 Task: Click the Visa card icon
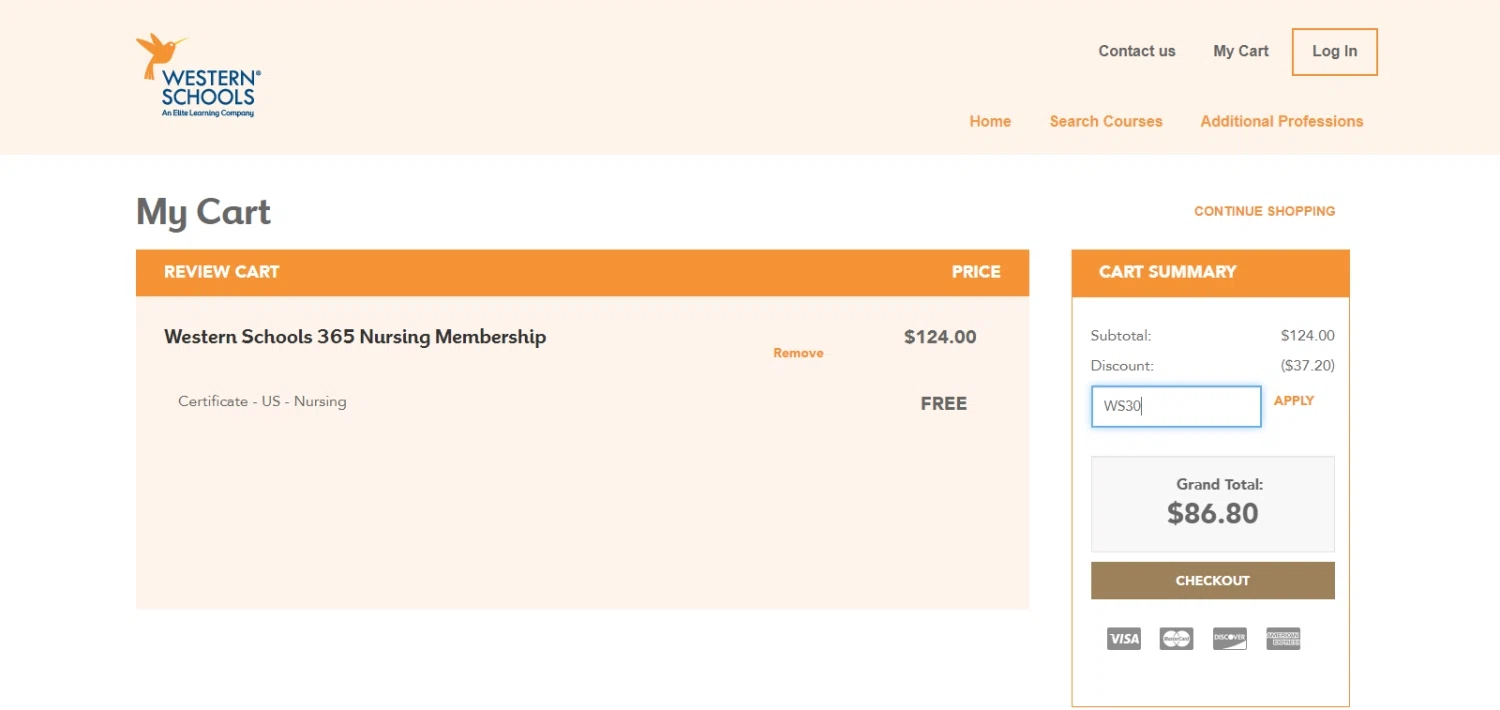tap(1124, 639)
